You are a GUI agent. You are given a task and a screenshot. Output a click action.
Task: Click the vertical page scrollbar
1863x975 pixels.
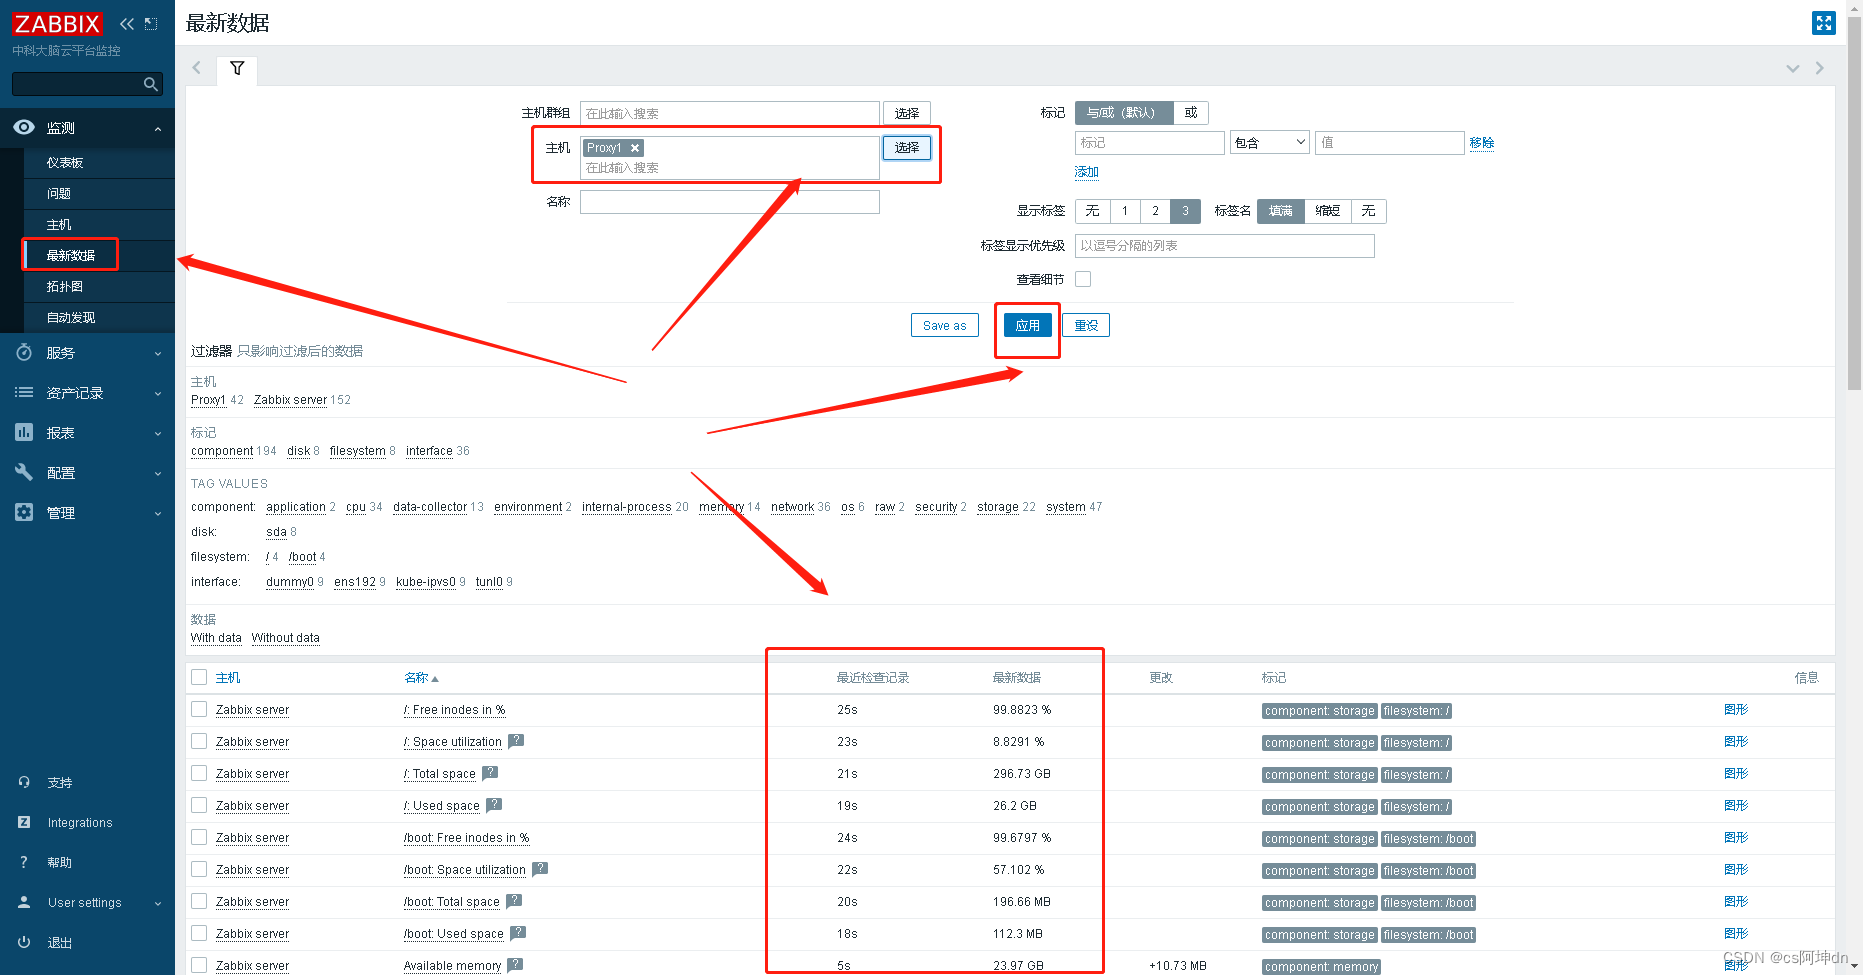[x=1854, y=205]
